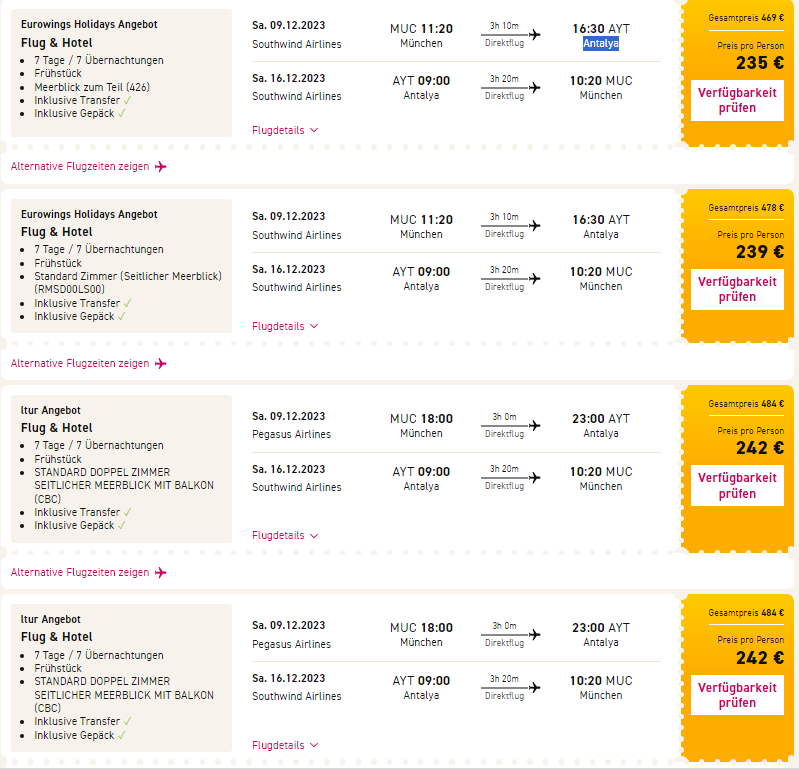
Task: Click plane icon beside Alternative Flugzeiten under 239 € offer
Action: (x=161, y=363)
